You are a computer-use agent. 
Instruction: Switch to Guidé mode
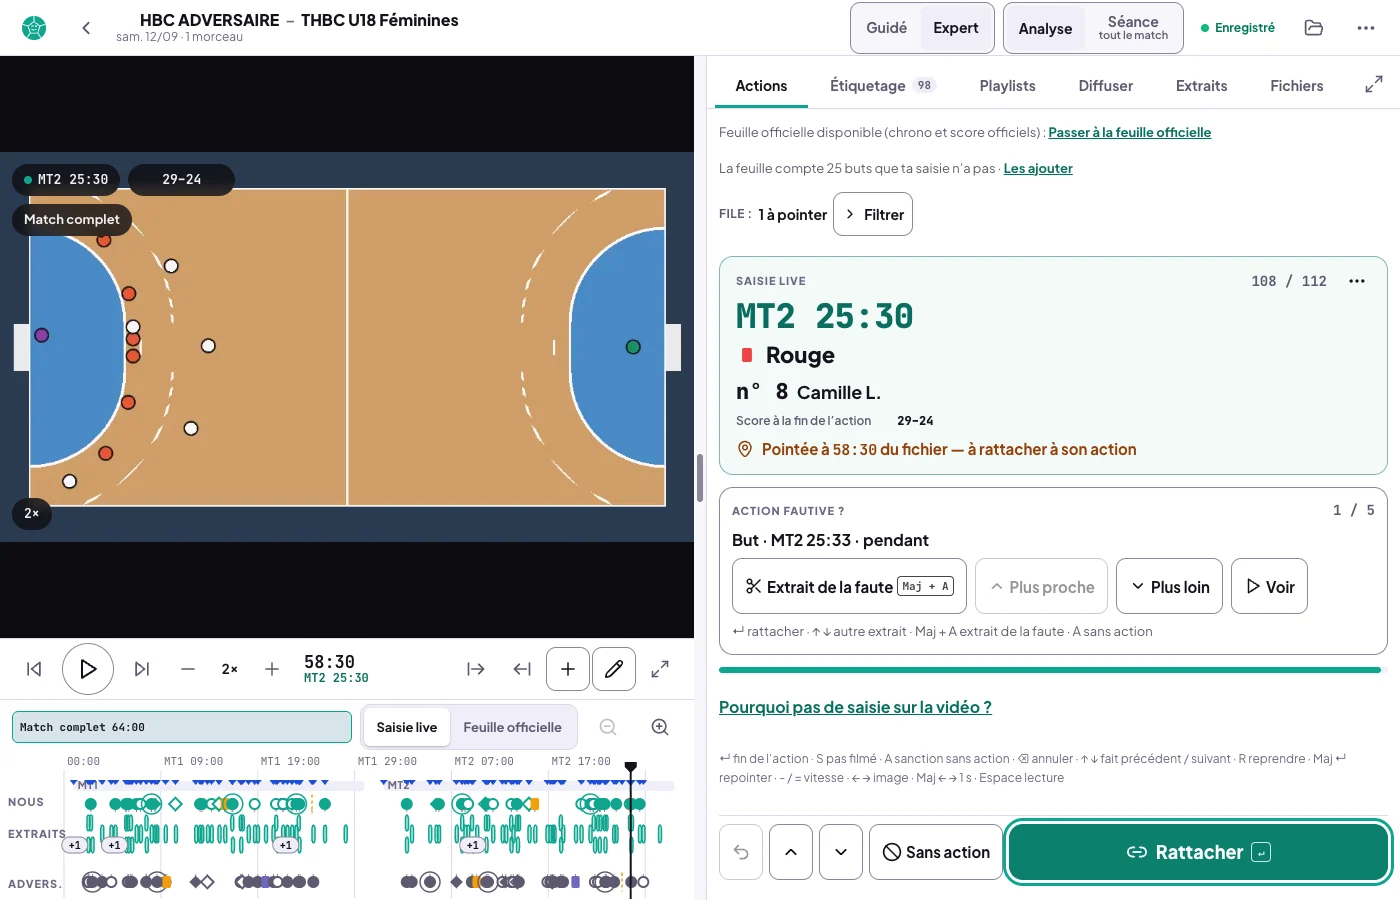(886, 28)
